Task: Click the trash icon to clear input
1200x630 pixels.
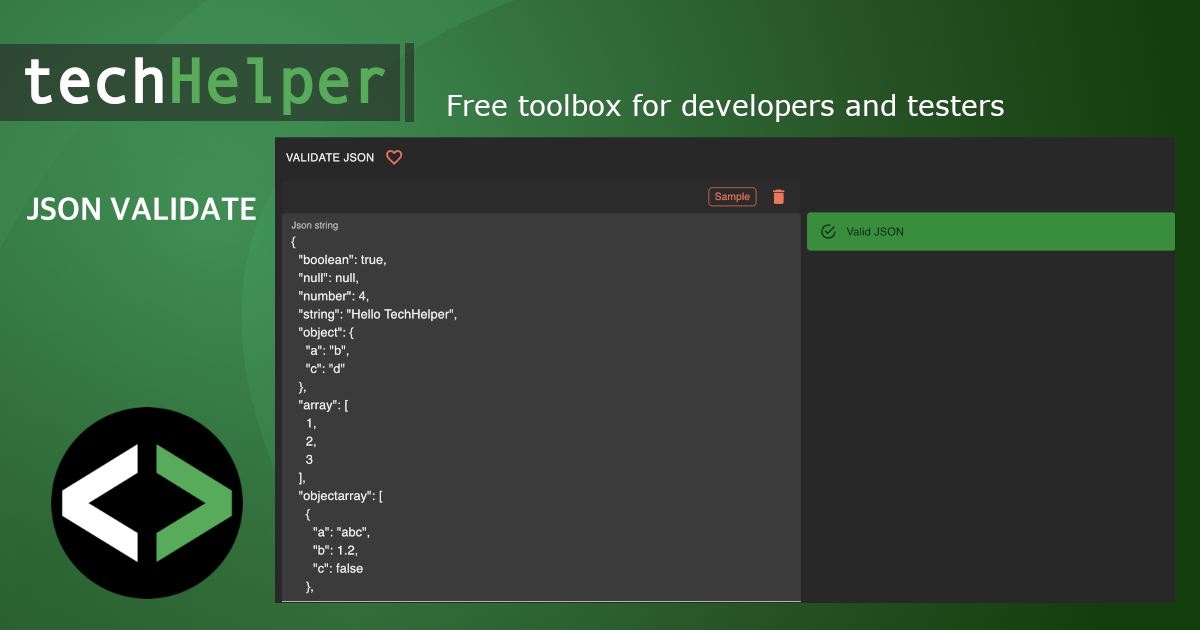Action: click(x=779, y=197)
